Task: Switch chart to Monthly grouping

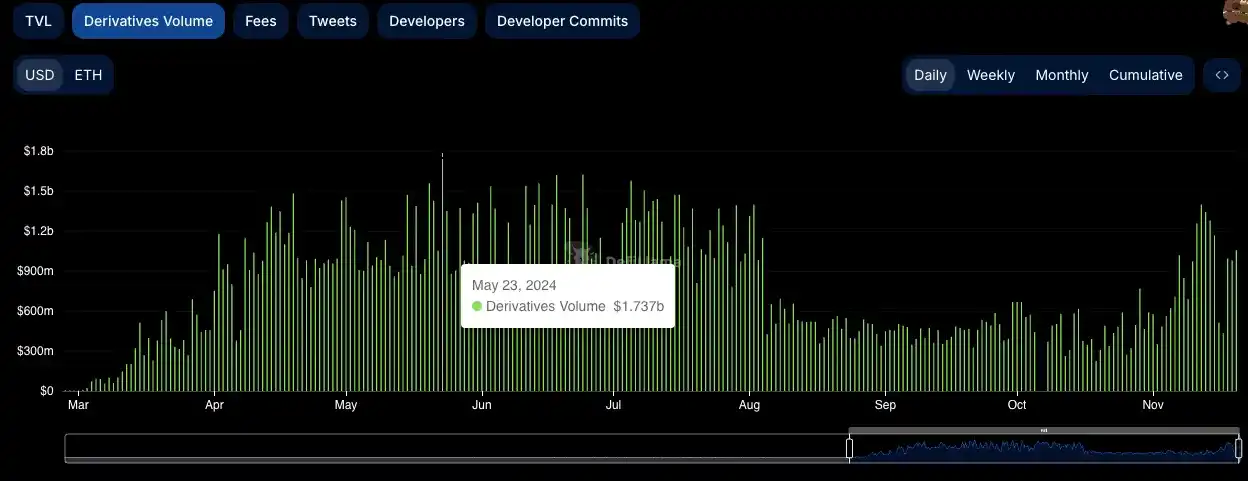Action: [1061, 75]
